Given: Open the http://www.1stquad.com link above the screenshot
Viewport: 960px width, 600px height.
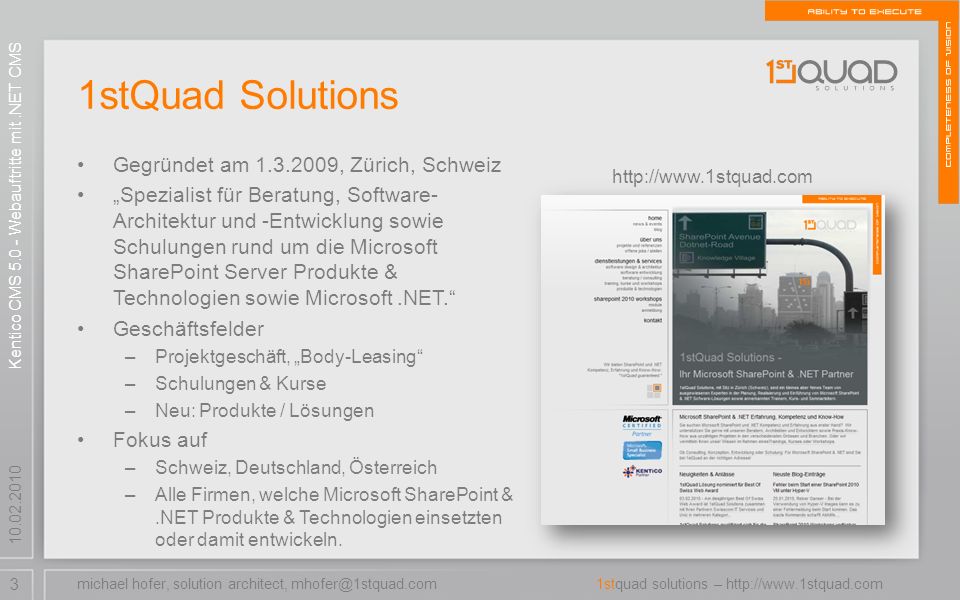Looking at the screenshot, I should tap(712, 177).
